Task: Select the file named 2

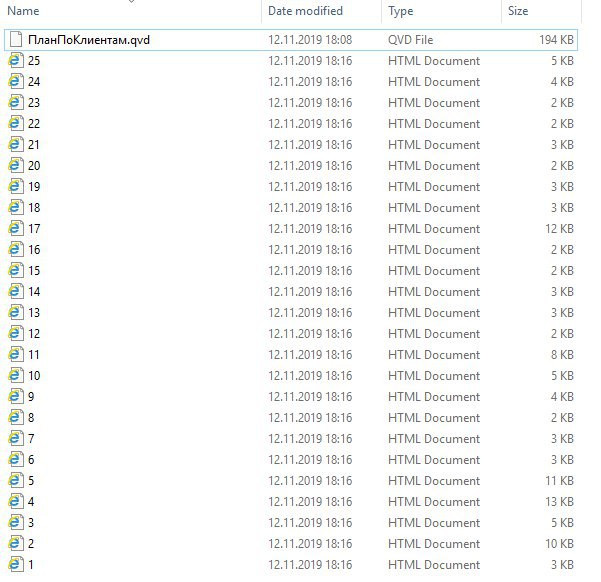Action: pyautogui.click(x=31, y=543)
